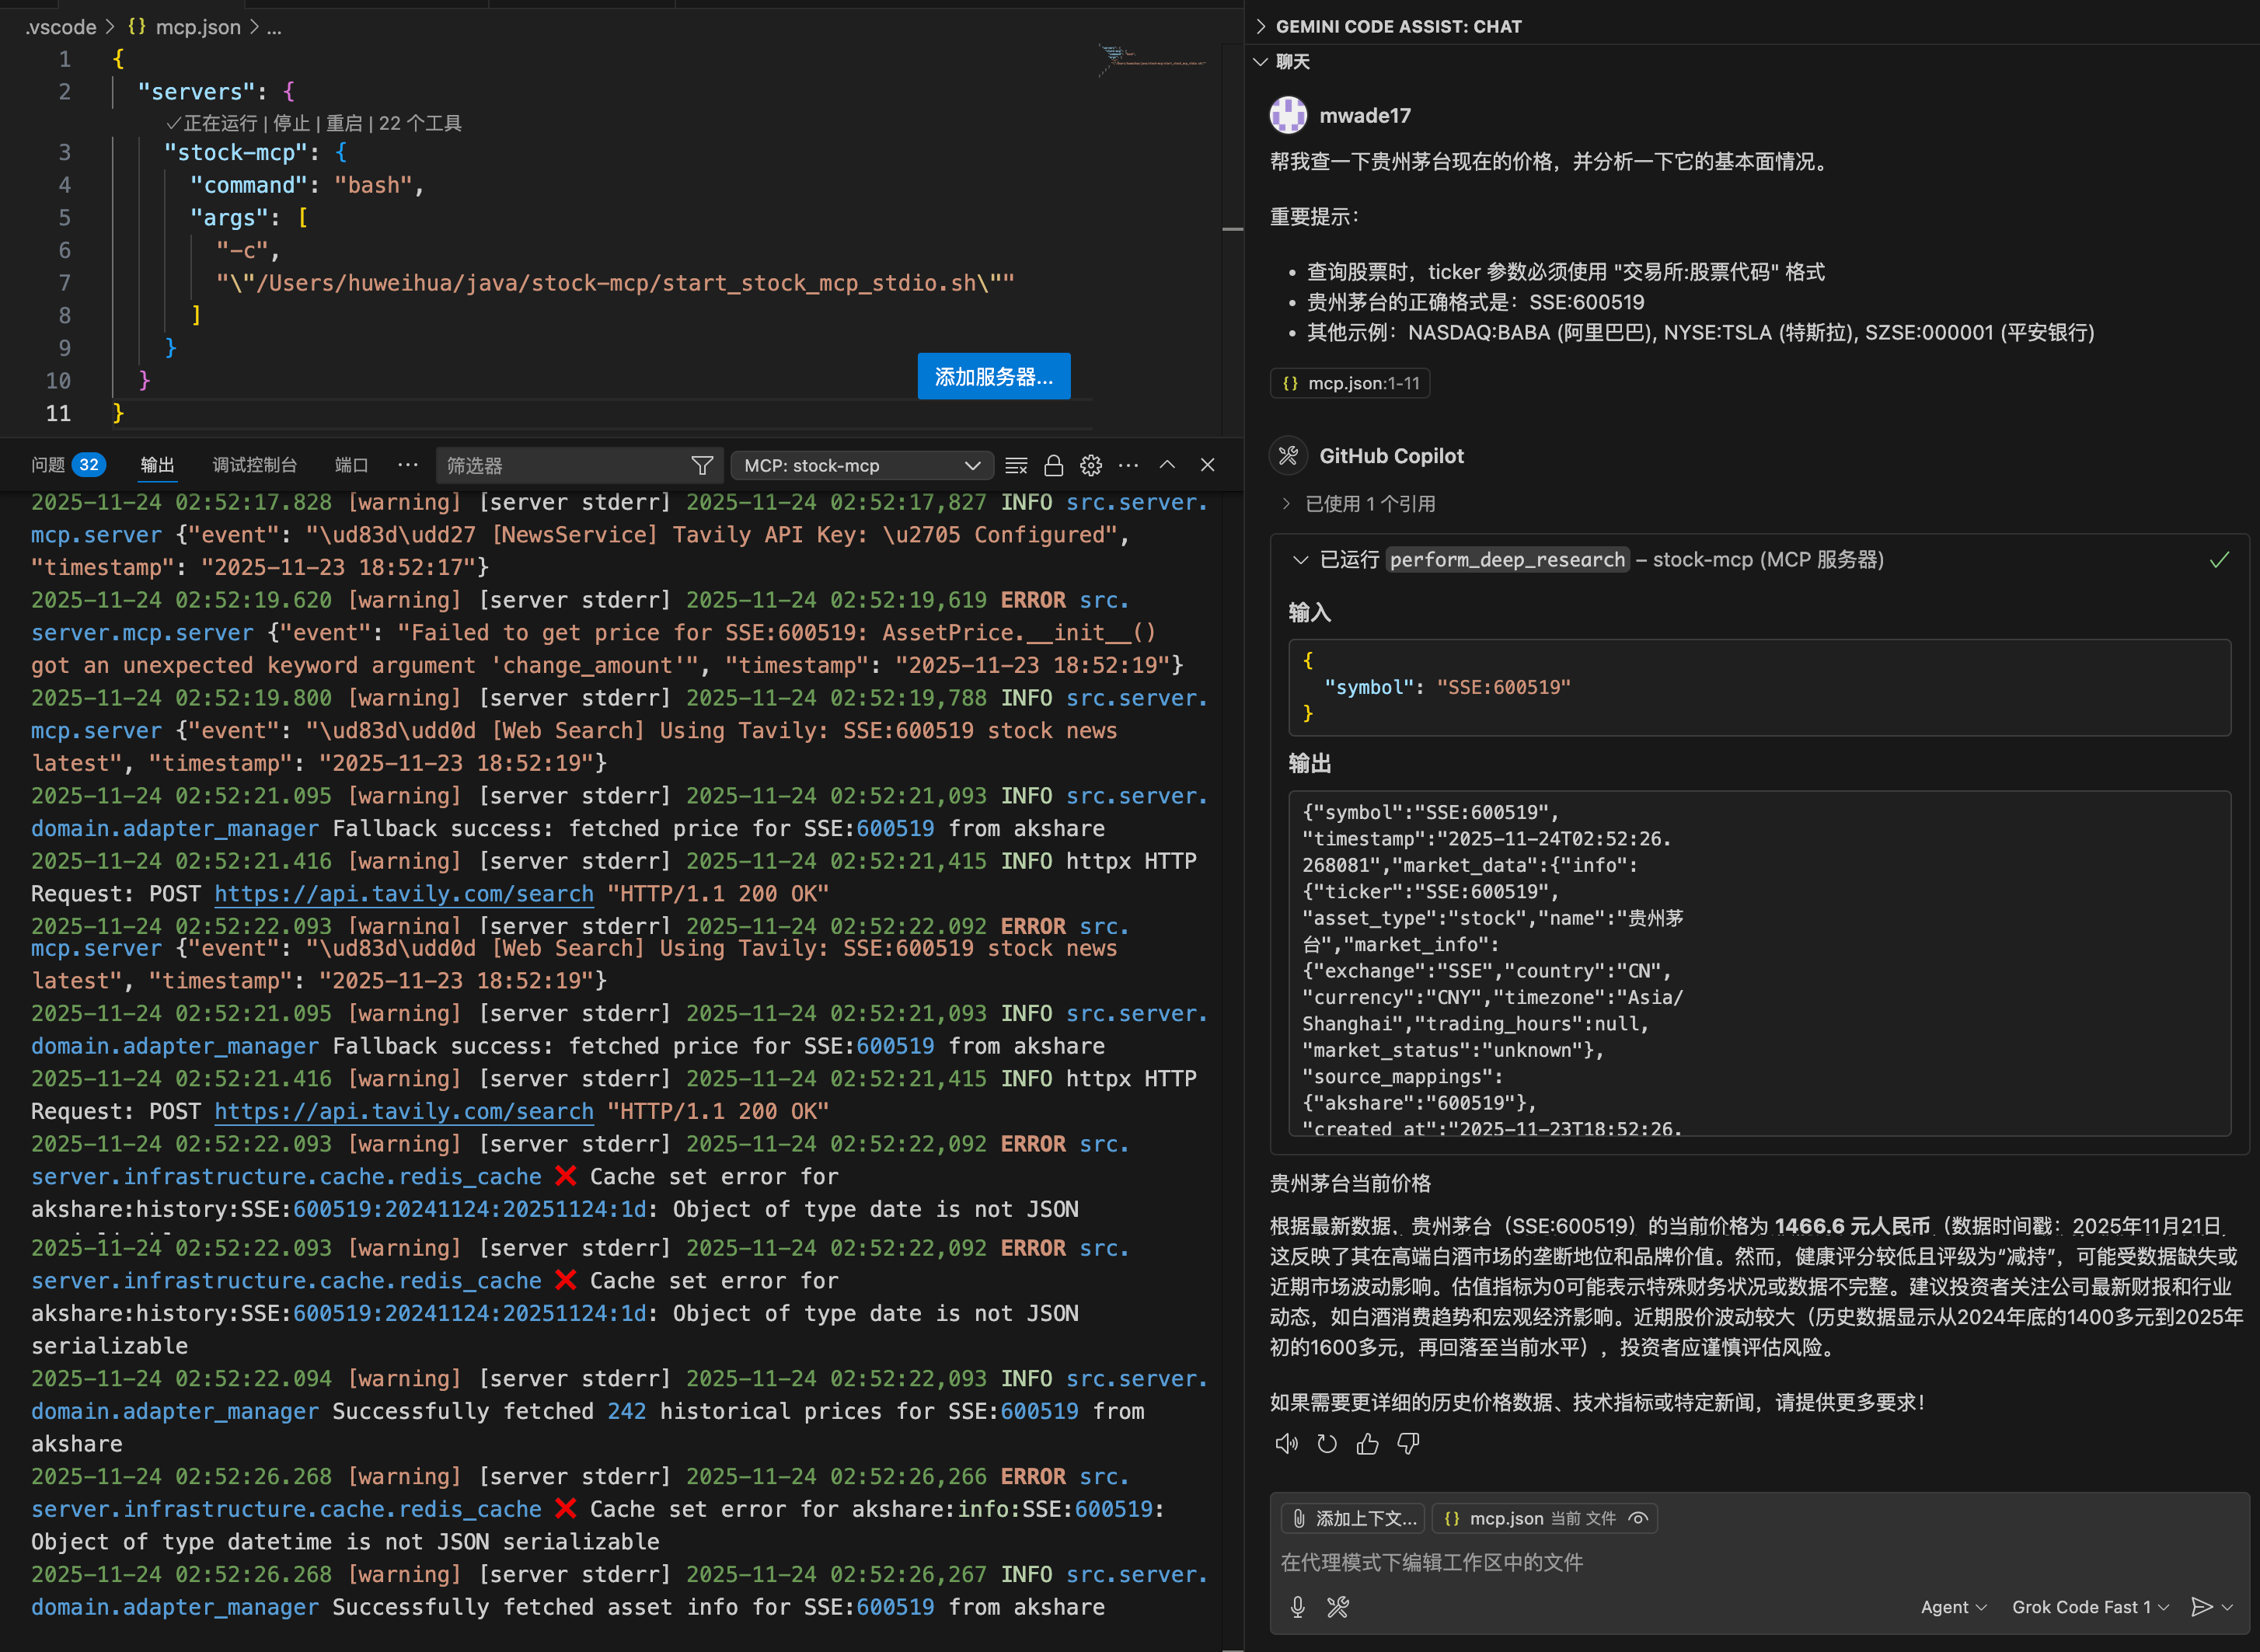This screenshot has height=1652, width=2260.
Task: Give thumbs up feedback on the answer
Action: [x=1367, y=1443]
